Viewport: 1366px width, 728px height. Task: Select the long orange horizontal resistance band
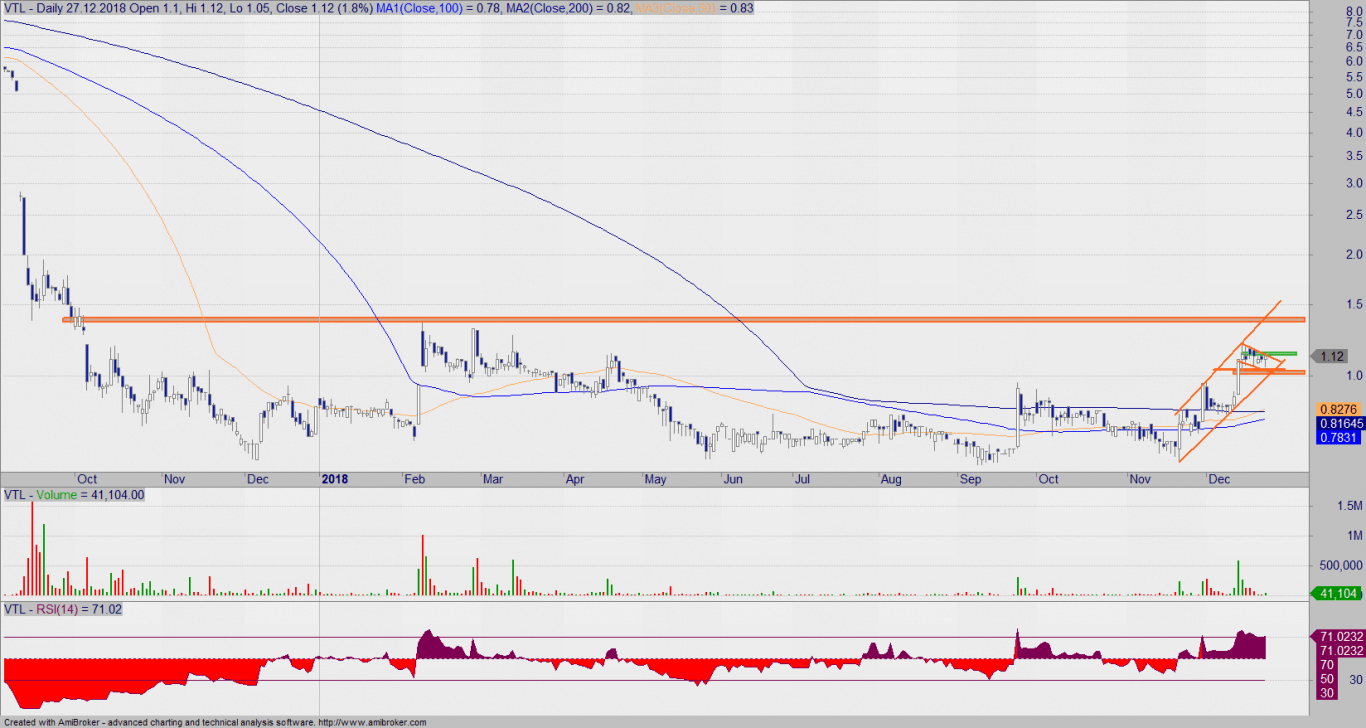pyautogui.click(x=684, y=319)
